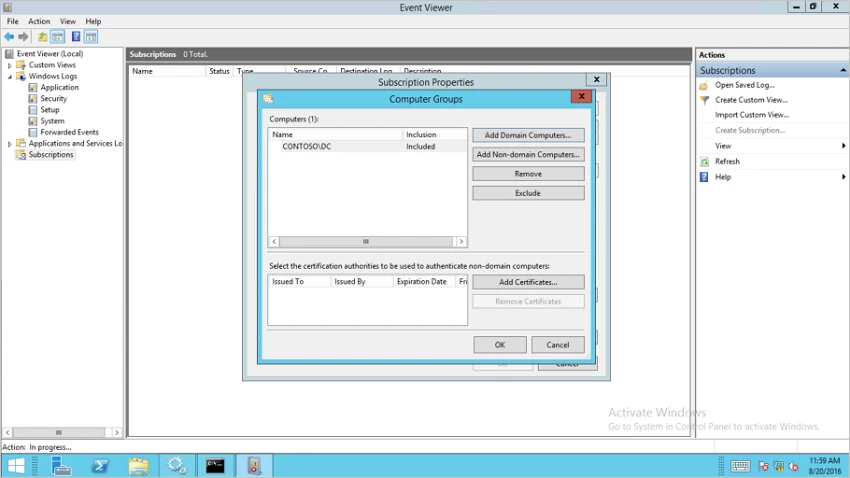Click the Add Certificates button
Viewport: 850px width, 478px height.
pos(528,282)
